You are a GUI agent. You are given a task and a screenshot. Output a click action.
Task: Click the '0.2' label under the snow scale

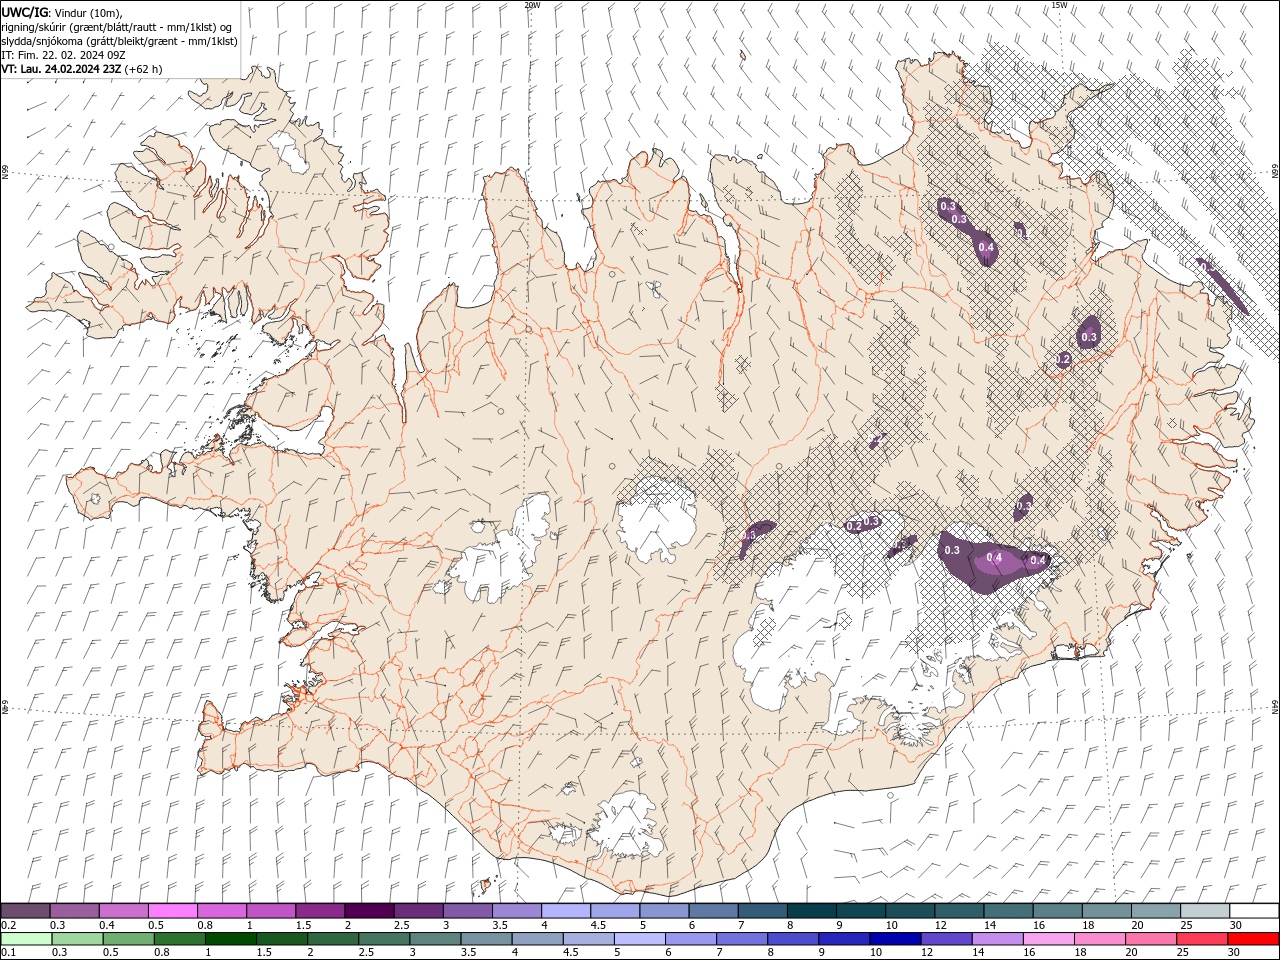coord(7,925)
